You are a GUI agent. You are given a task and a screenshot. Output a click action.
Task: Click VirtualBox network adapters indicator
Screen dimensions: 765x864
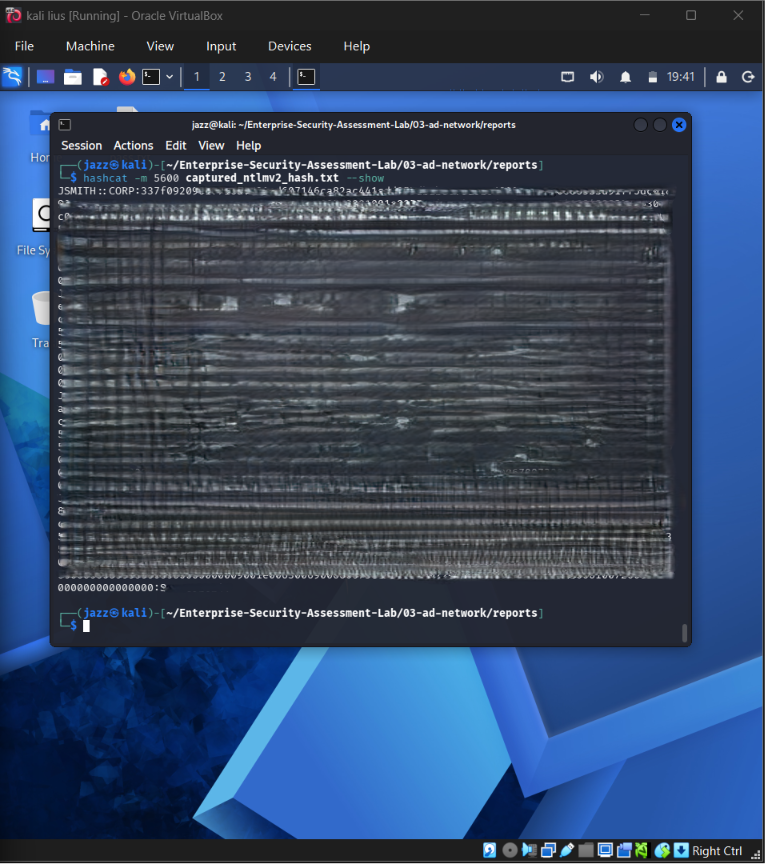548,850
